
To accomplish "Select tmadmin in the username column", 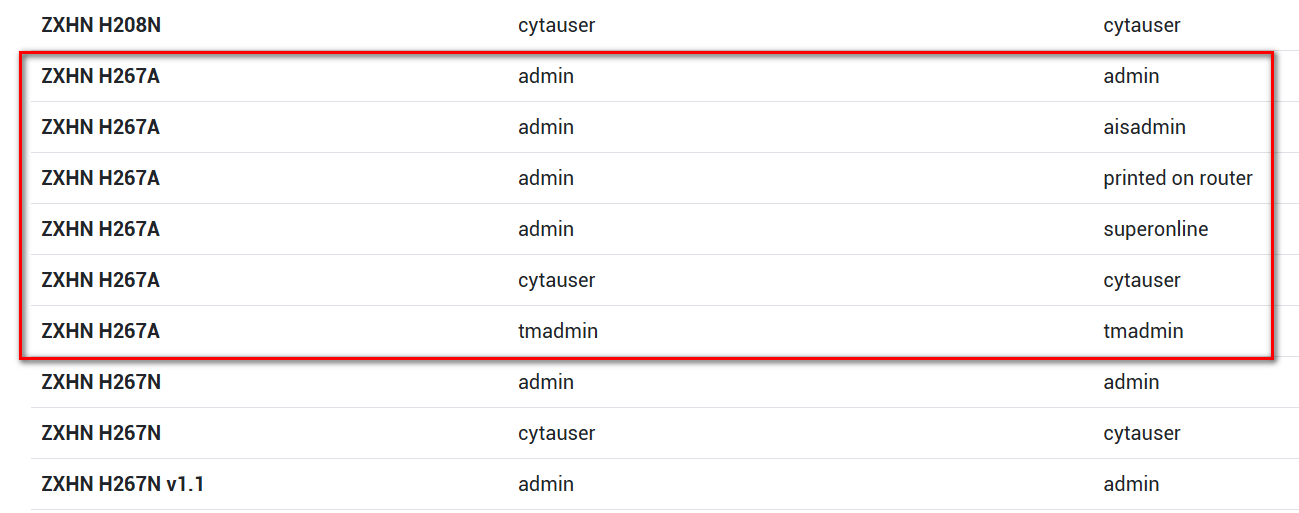I will (x=558, y=331).
